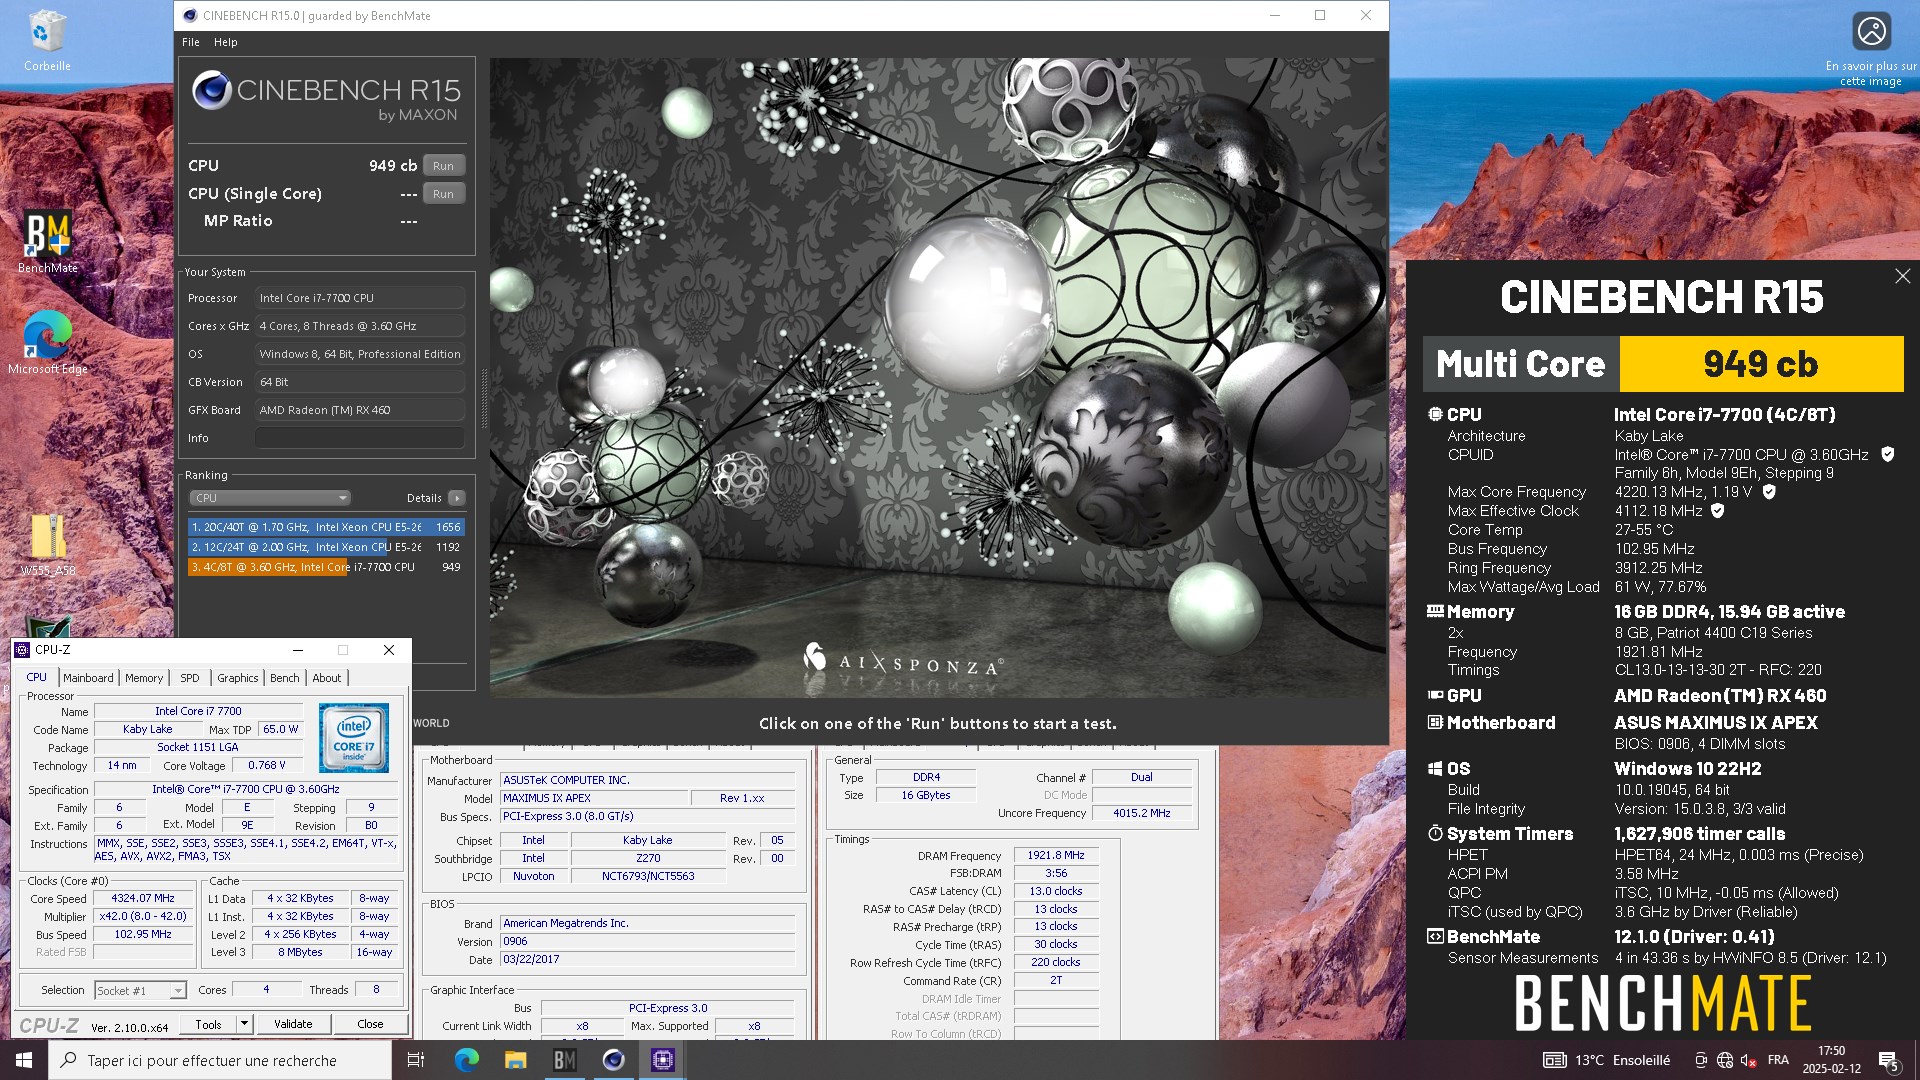Open the Socket #1 selection dropdown
Viewport: 1920px width, 1080px height.
140,990
